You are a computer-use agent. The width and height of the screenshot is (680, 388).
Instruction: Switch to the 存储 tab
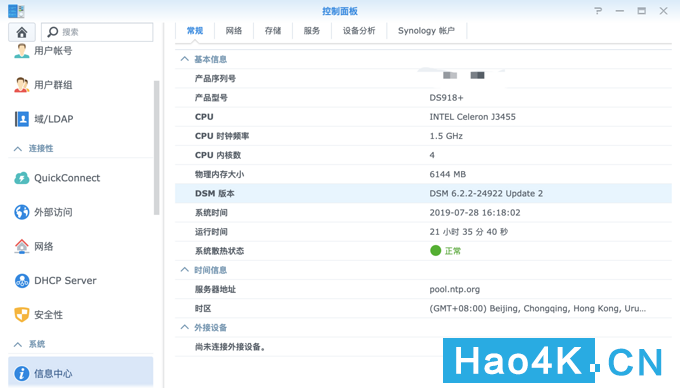[x=273, y=31]
